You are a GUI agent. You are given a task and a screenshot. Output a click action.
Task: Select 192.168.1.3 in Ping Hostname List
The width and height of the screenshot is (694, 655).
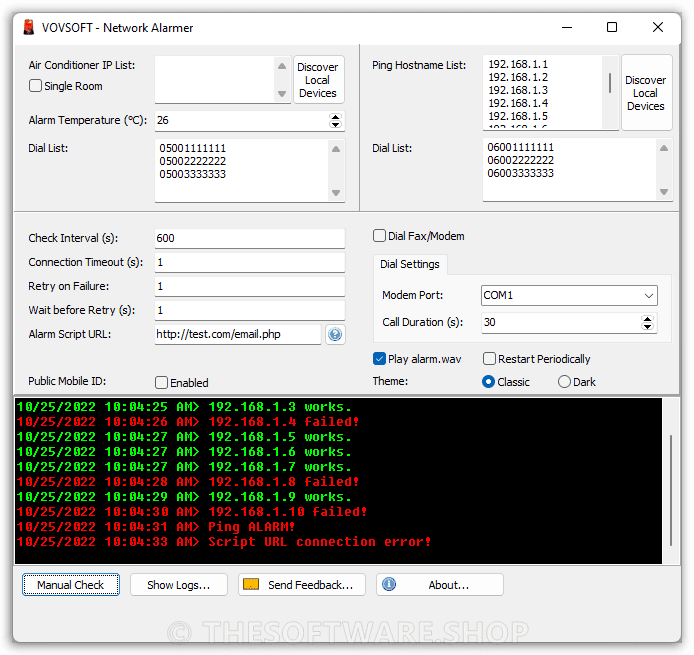click(518, 90)
